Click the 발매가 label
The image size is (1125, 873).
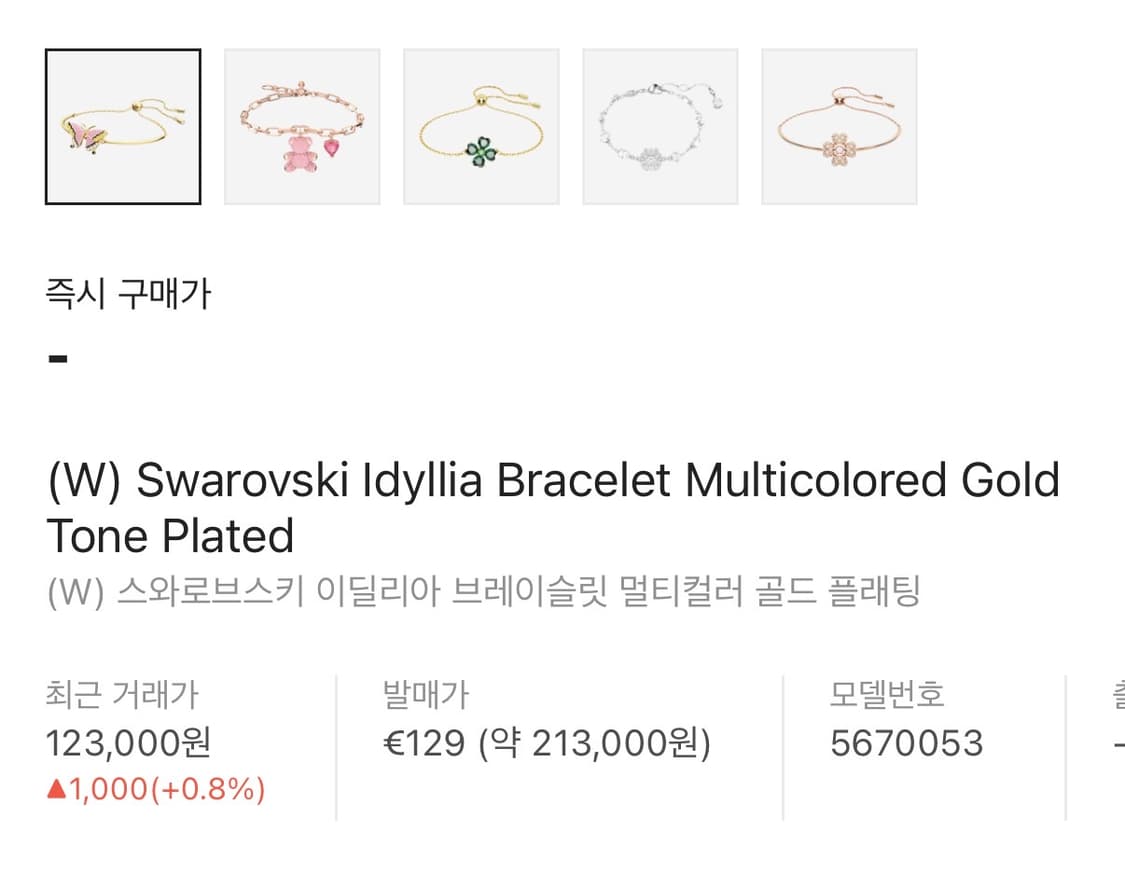click(426, 694)
